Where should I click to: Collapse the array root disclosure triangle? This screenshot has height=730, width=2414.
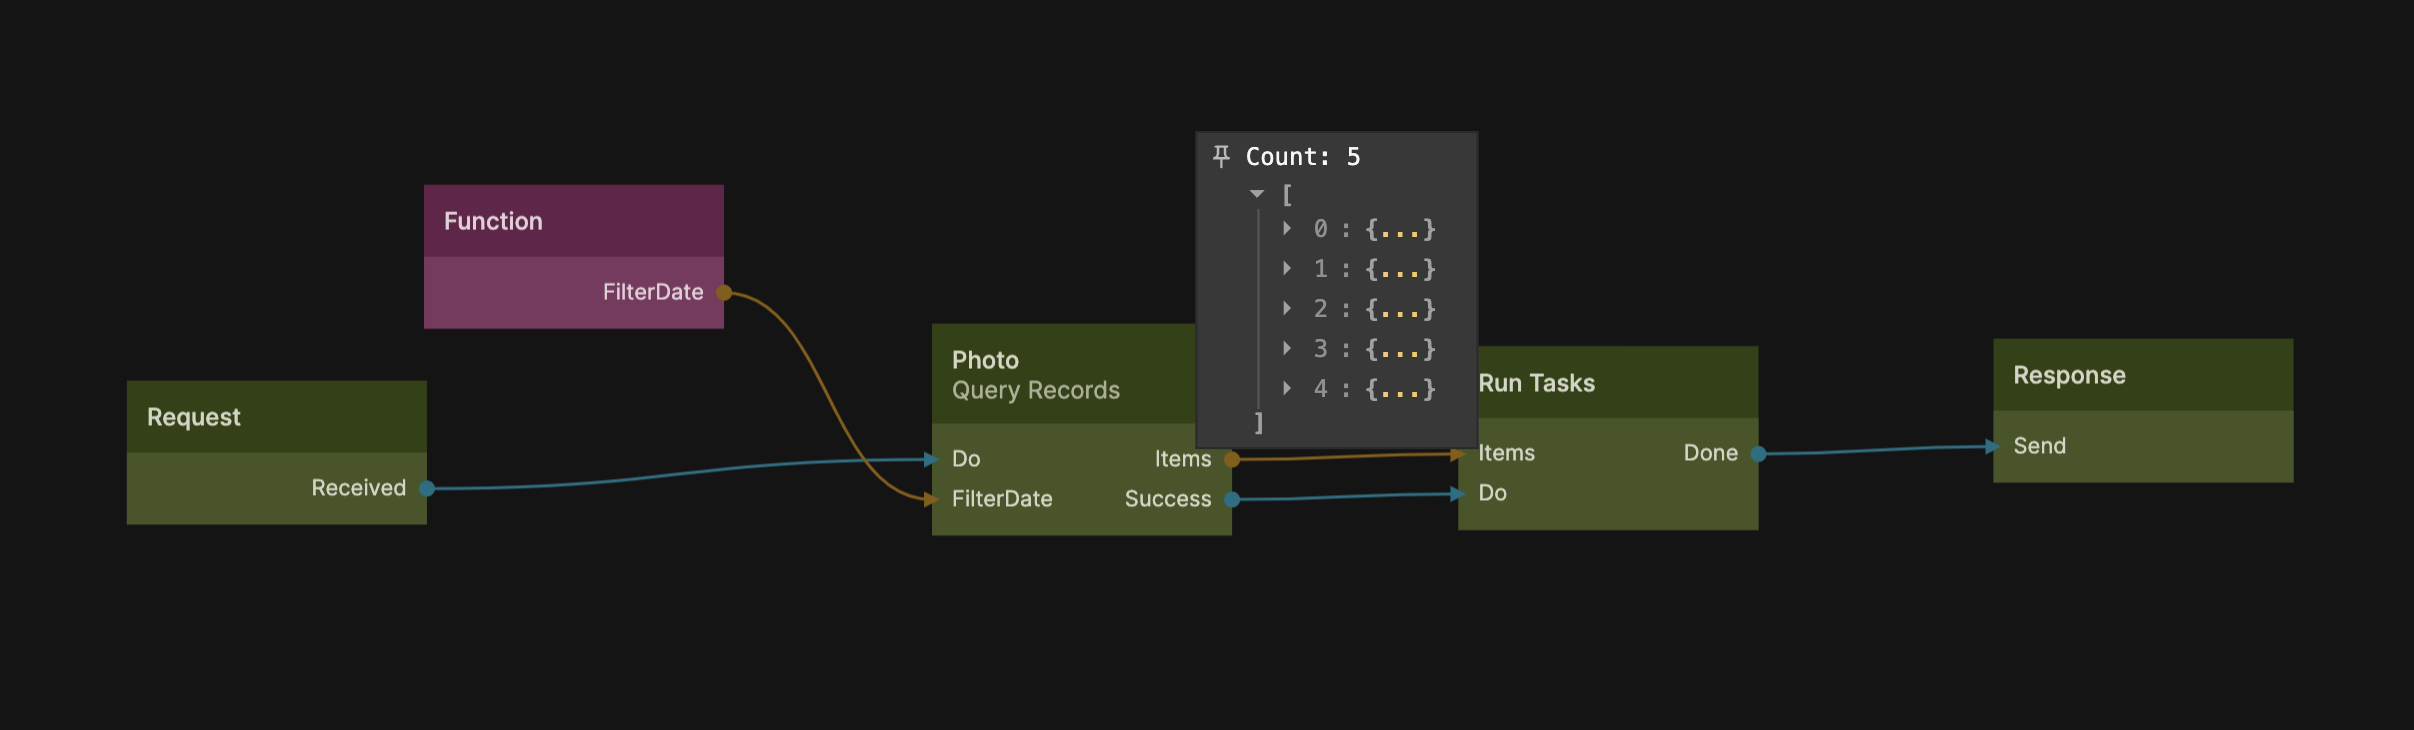(1257, 194)
